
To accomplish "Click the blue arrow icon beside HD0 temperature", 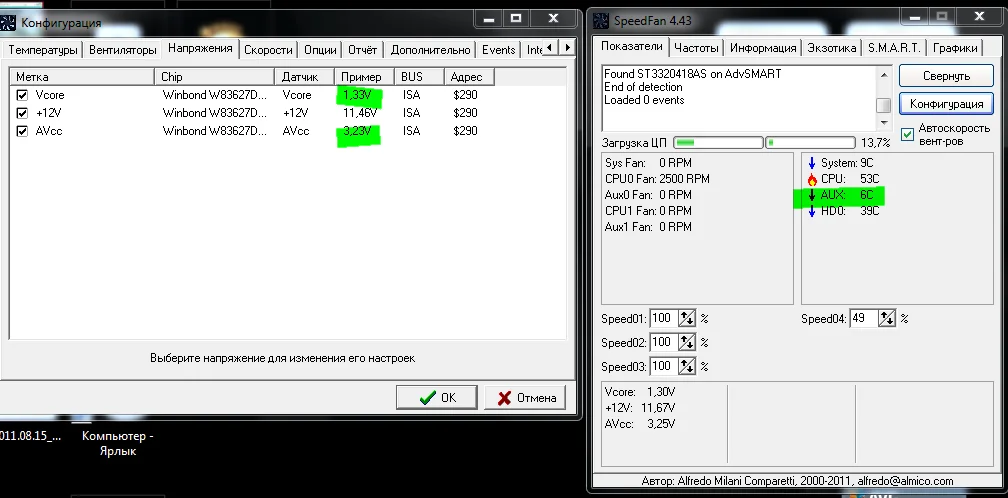I will coord(811,211).
